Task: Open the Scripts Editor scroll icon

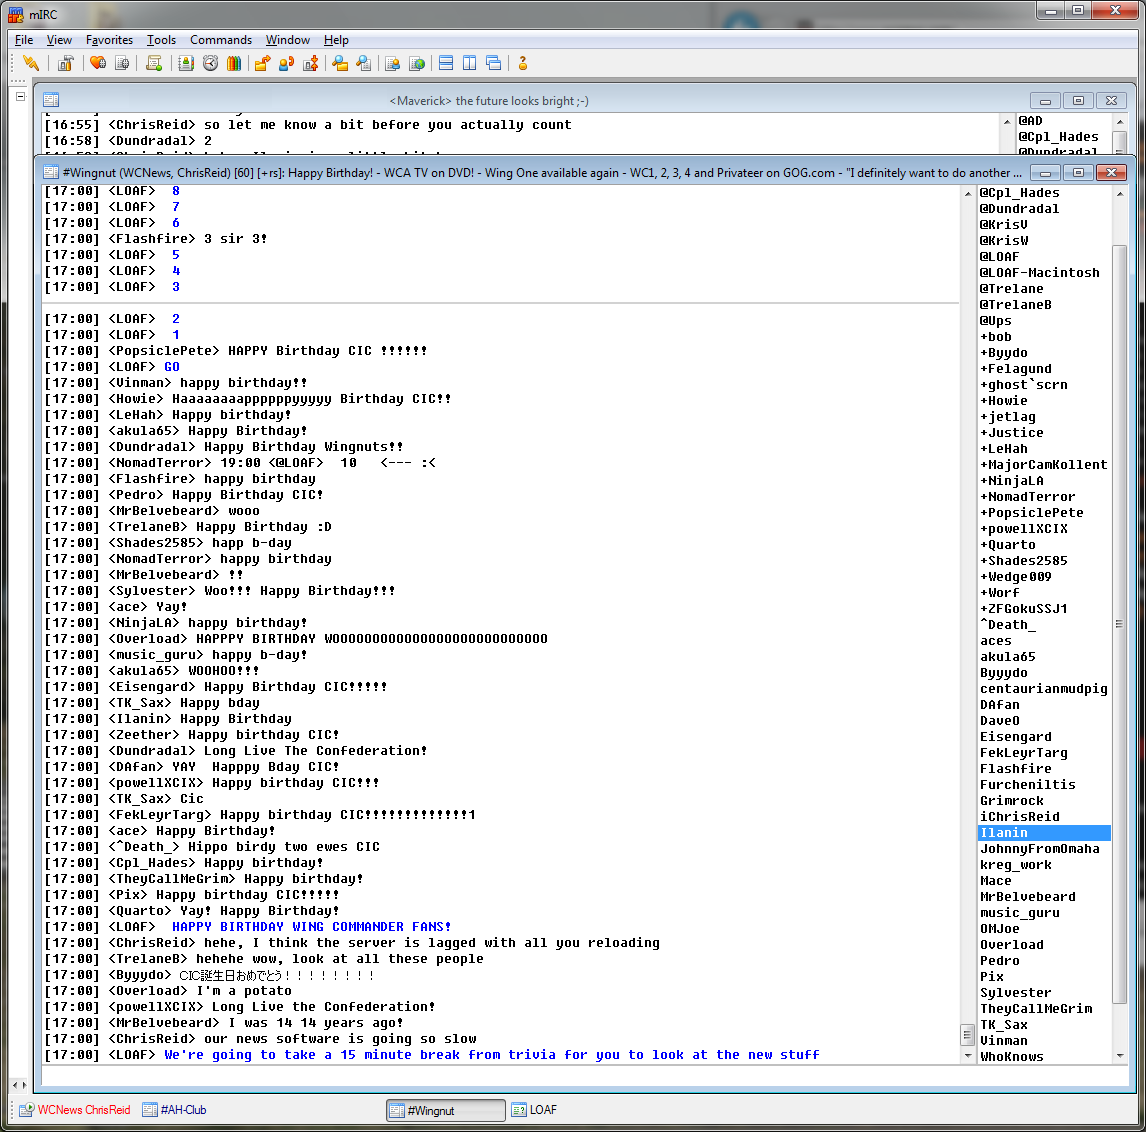Action: [154, 64]
